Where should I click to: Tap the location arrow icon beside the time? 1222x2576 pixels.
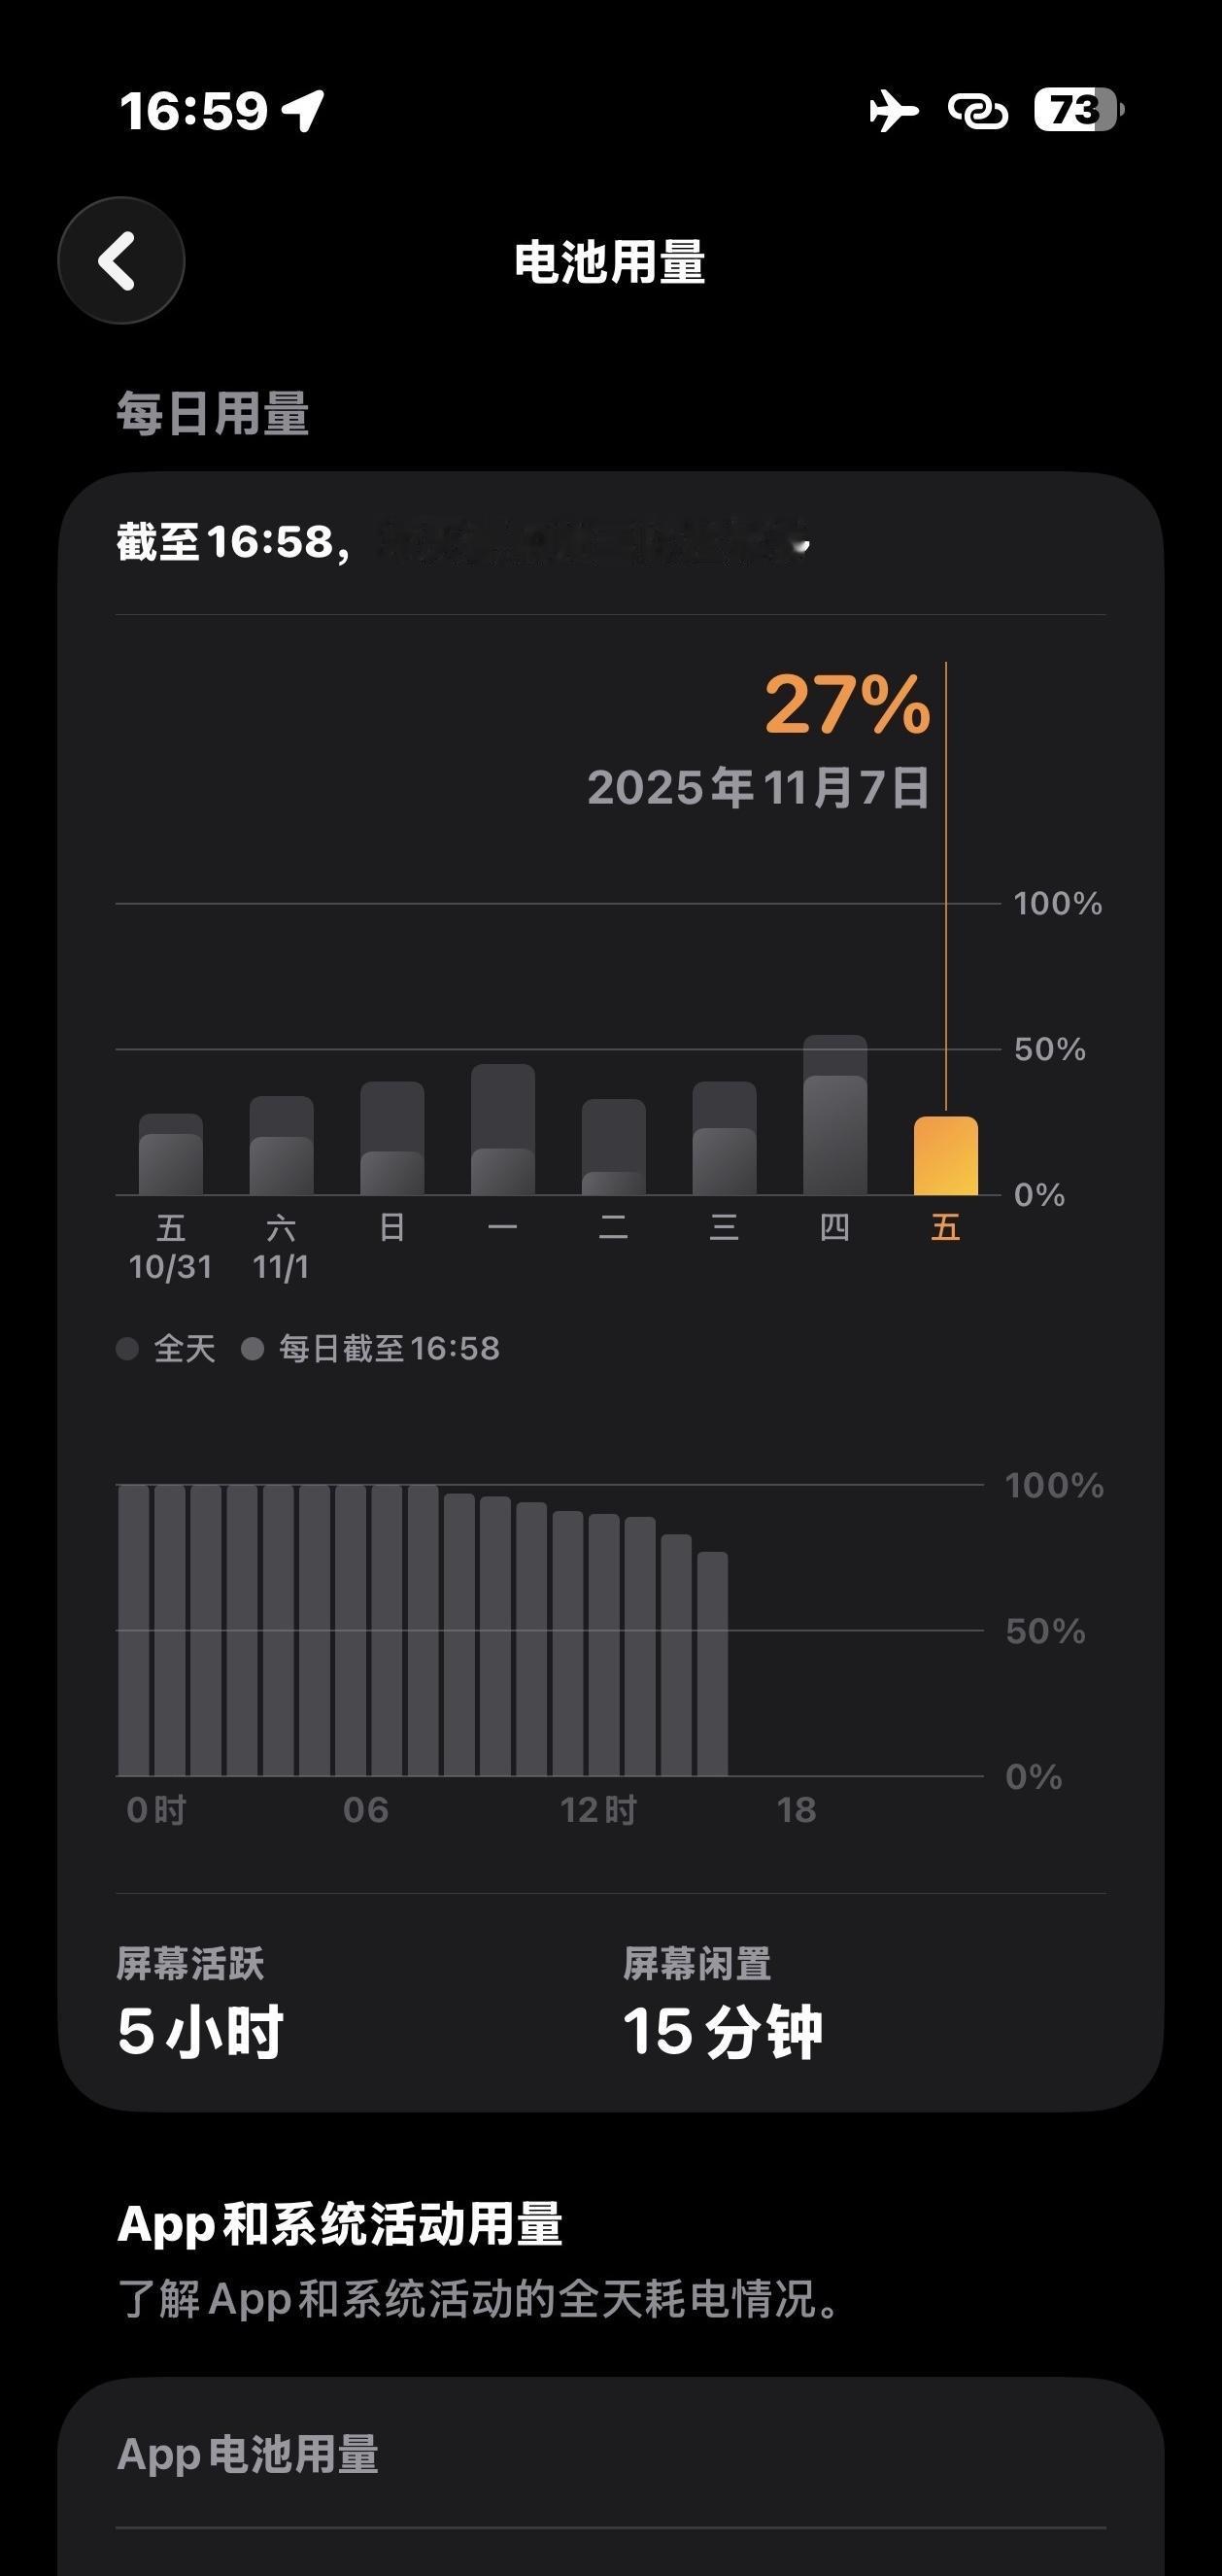[303, 110]
